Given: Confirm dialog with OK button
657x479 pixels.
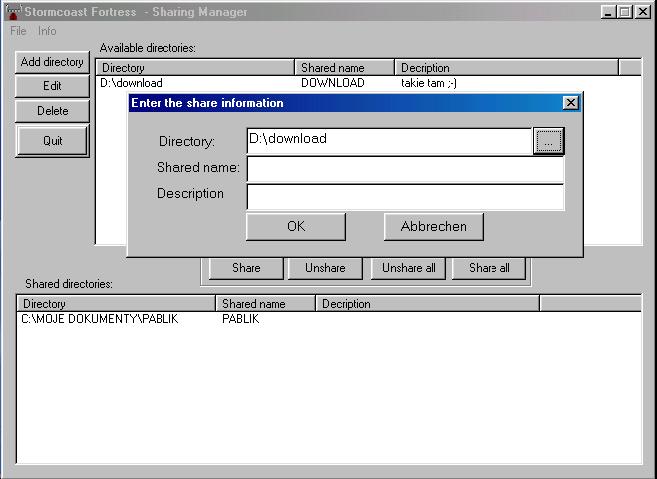Looking at the screenshot, I should pos(296,226).
